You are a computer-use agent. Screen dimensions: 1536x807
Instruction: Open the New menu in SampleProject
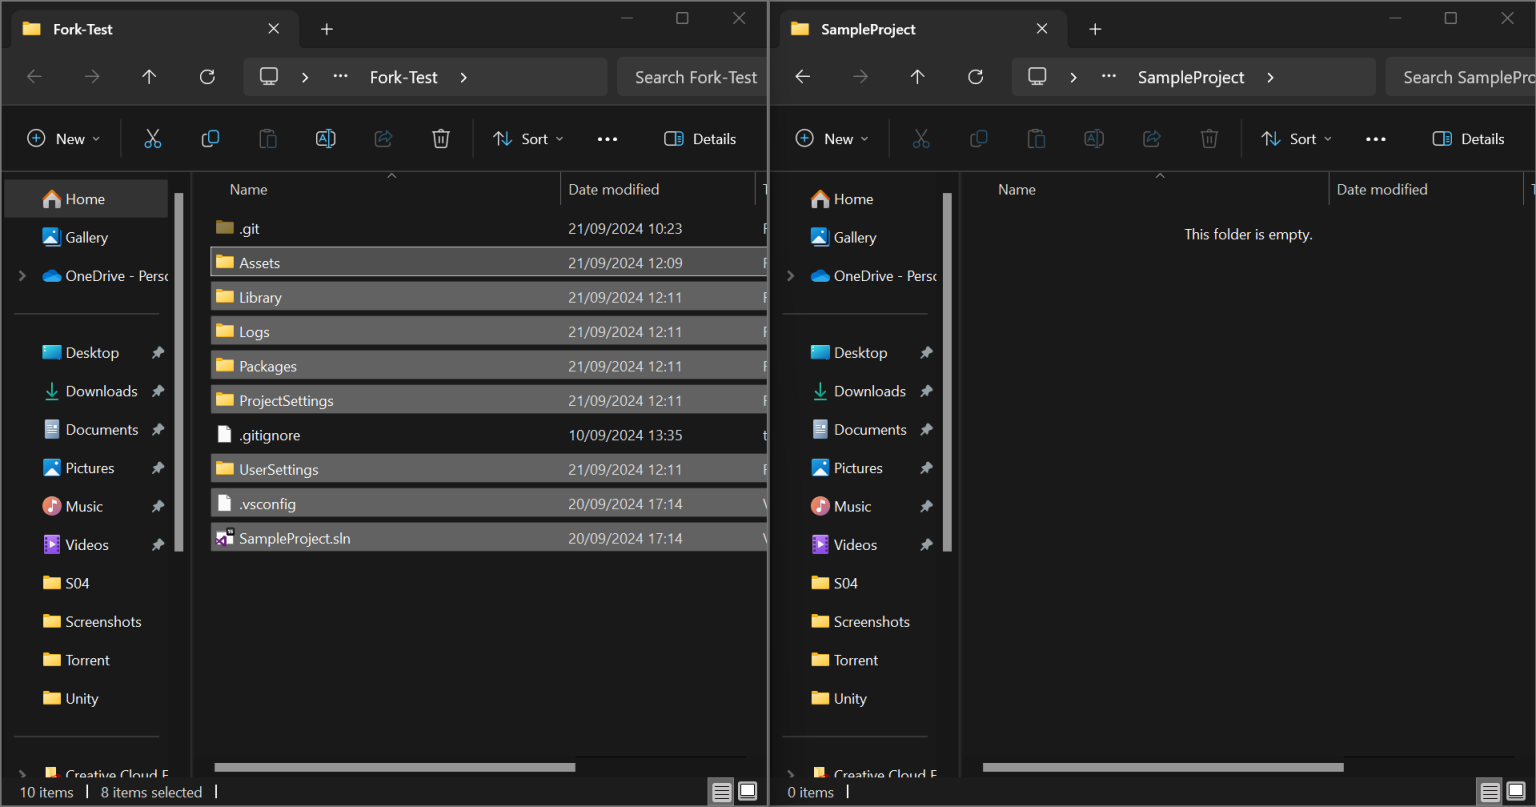point(831,138)
